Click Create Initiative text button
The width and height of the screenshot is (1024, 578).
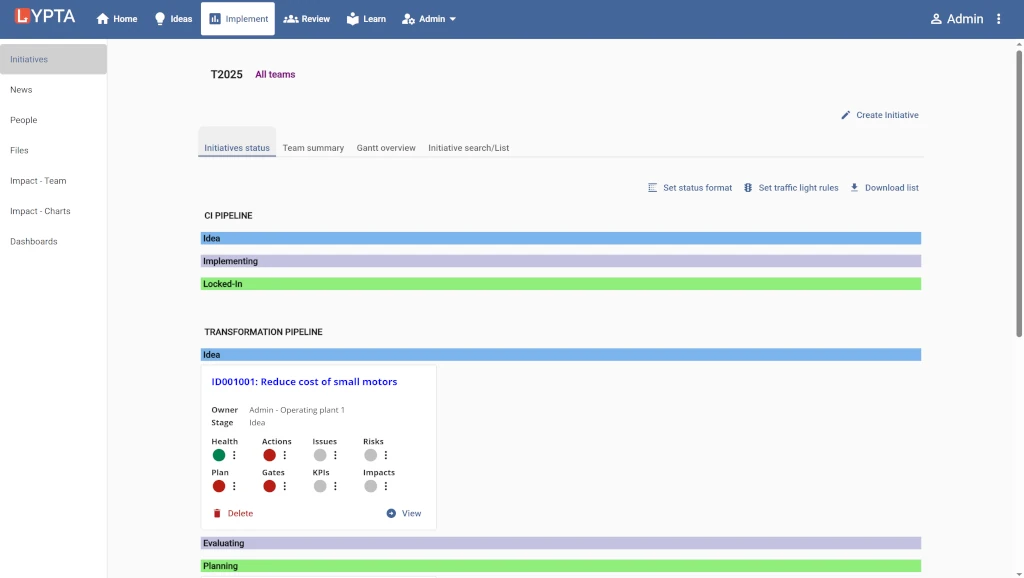click(887, 115)
